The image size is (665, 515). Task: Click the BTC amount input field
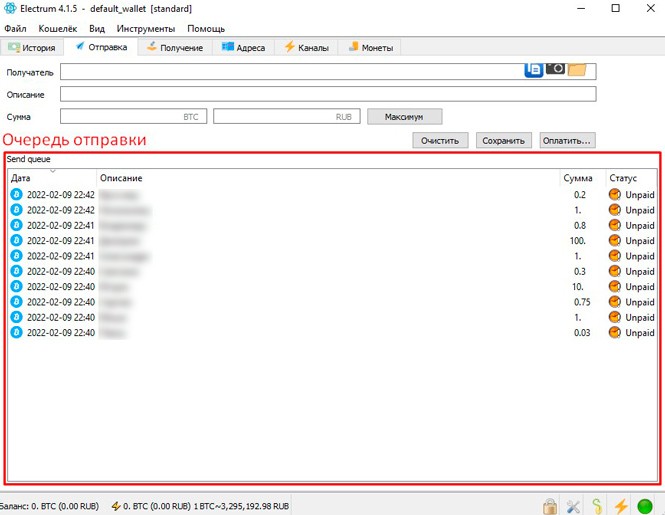pyautogui.click(x=134, y=117)
